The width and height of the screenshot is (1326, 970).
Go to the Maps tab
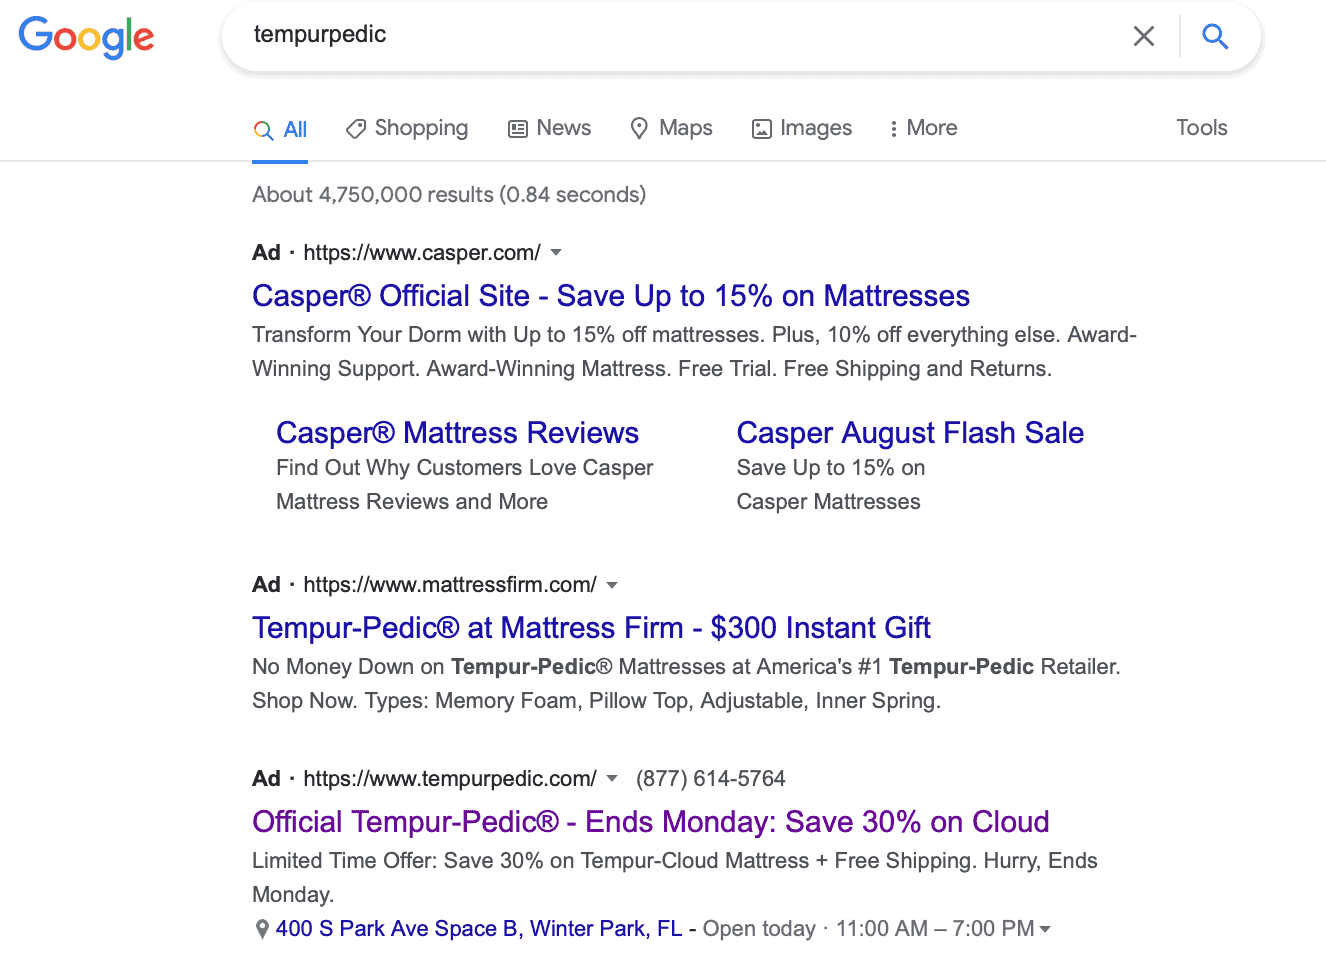click(x=671, y=128)
